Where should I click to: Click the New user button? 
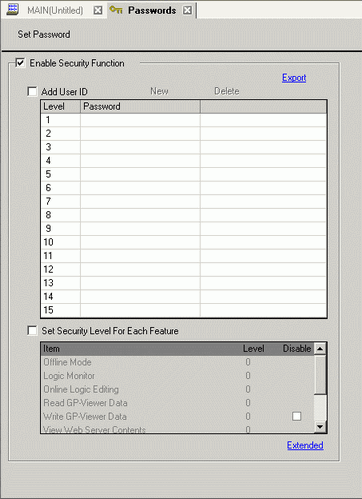pos(159,91)
